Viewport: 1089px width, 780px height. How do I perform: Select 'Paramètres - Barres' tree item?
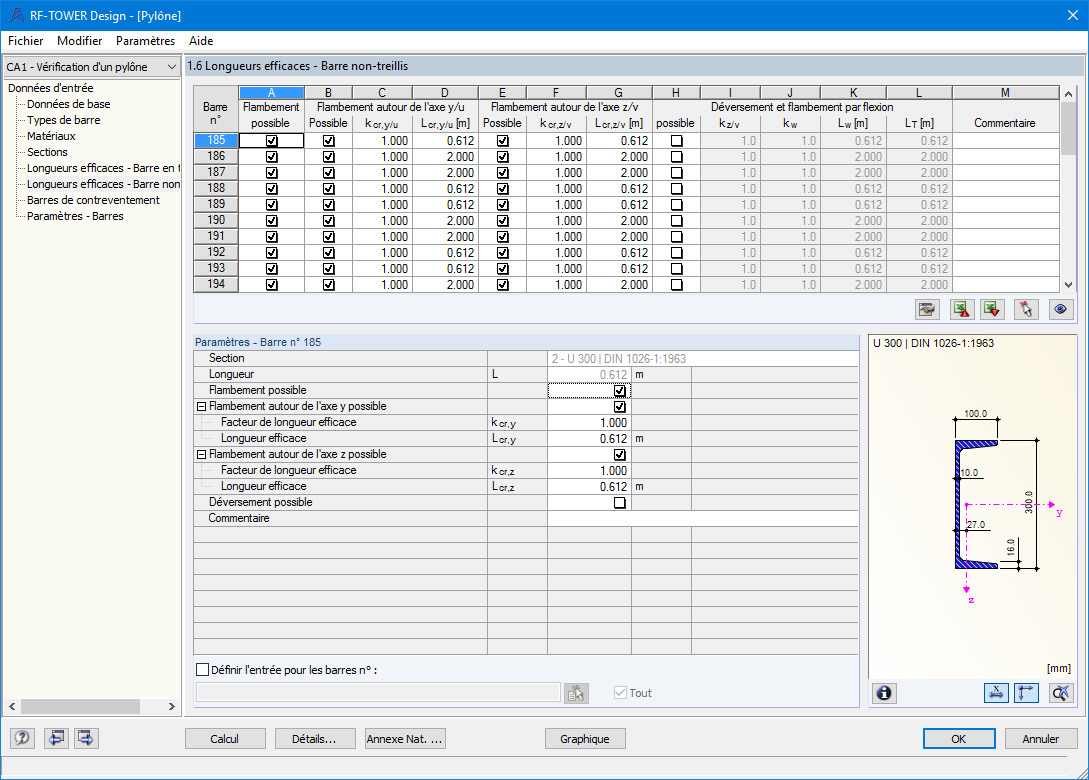[x=75, y=216]
